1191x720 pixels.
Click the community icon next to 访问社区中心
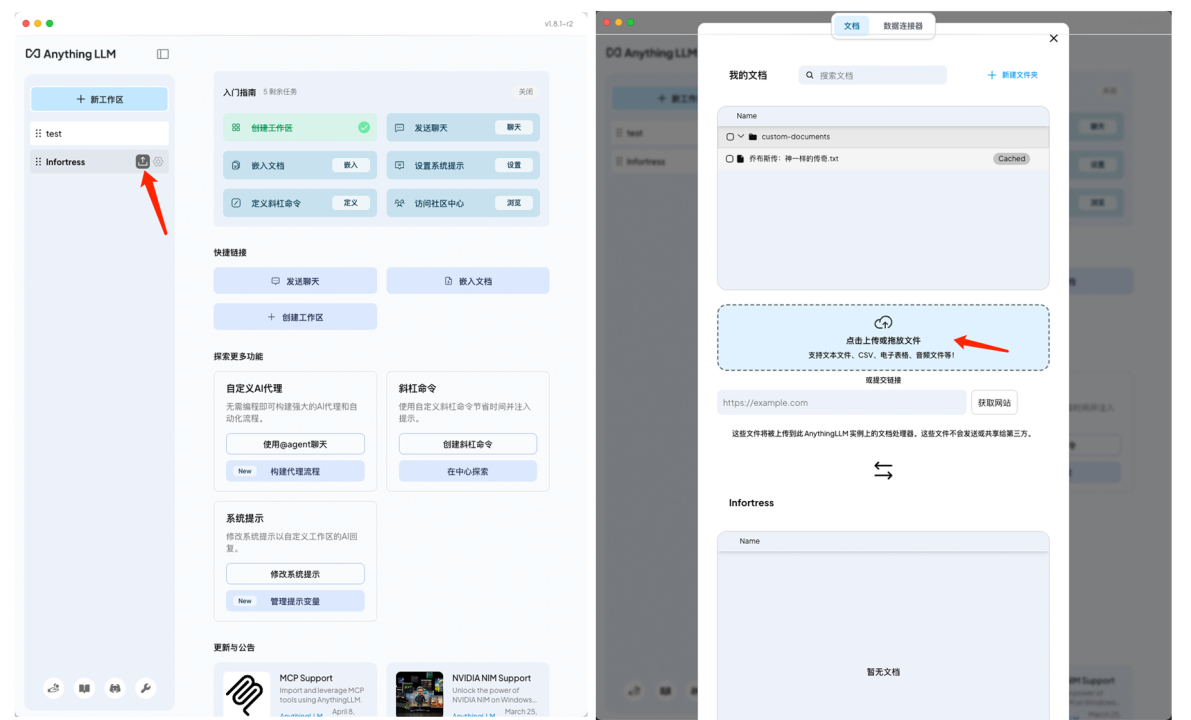(x=400, y=203)
